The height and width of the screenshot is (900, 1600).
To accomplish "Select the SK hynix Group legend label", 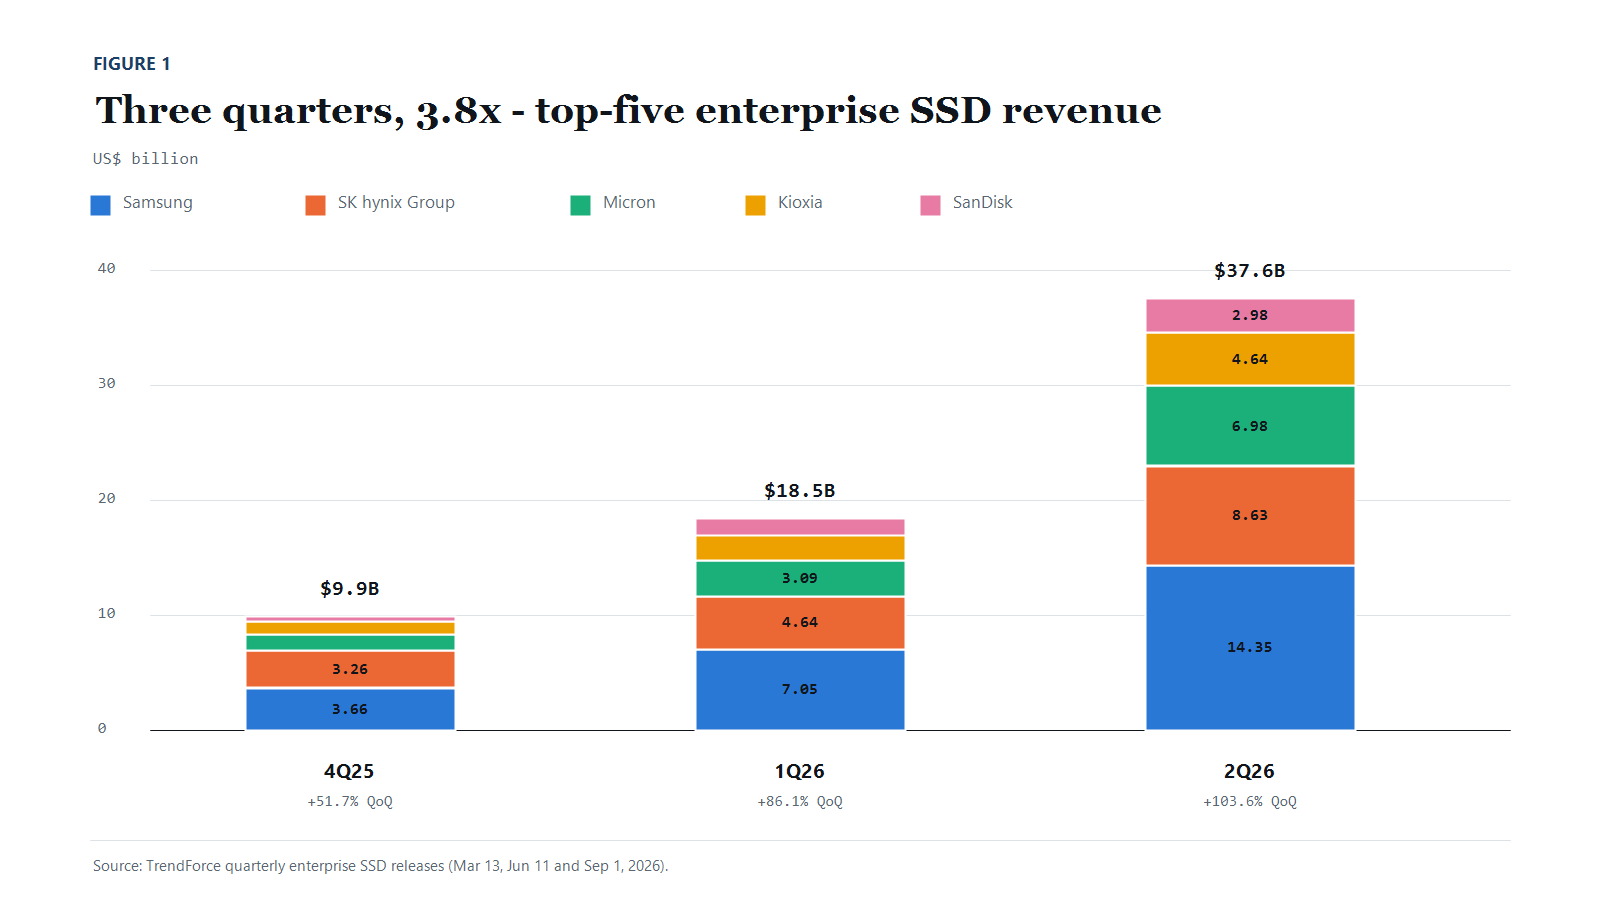I will (x=396, y=203).
